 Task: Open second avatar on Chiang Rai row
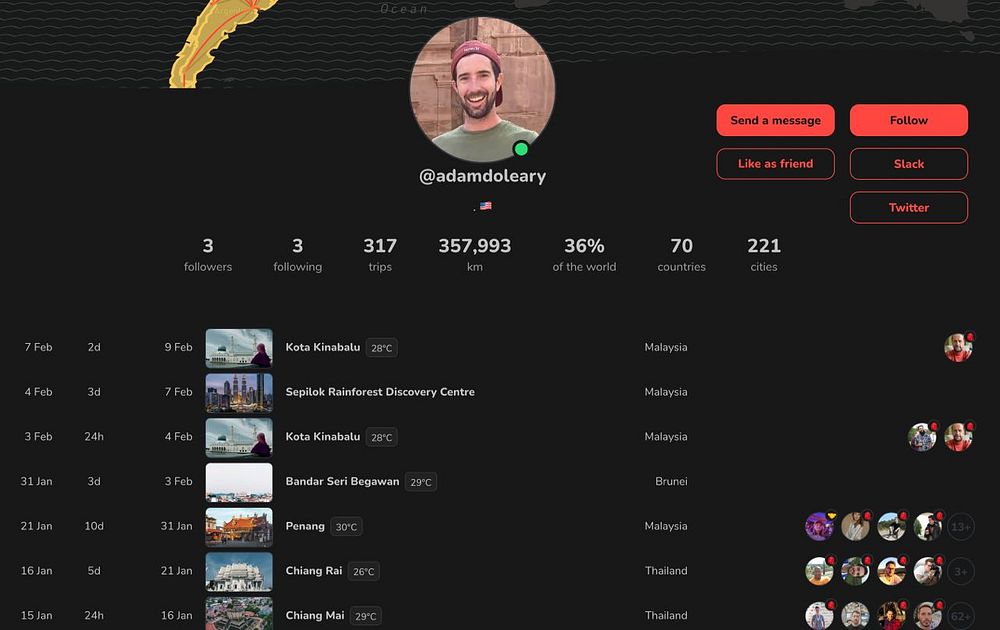(x=855, y=571)
